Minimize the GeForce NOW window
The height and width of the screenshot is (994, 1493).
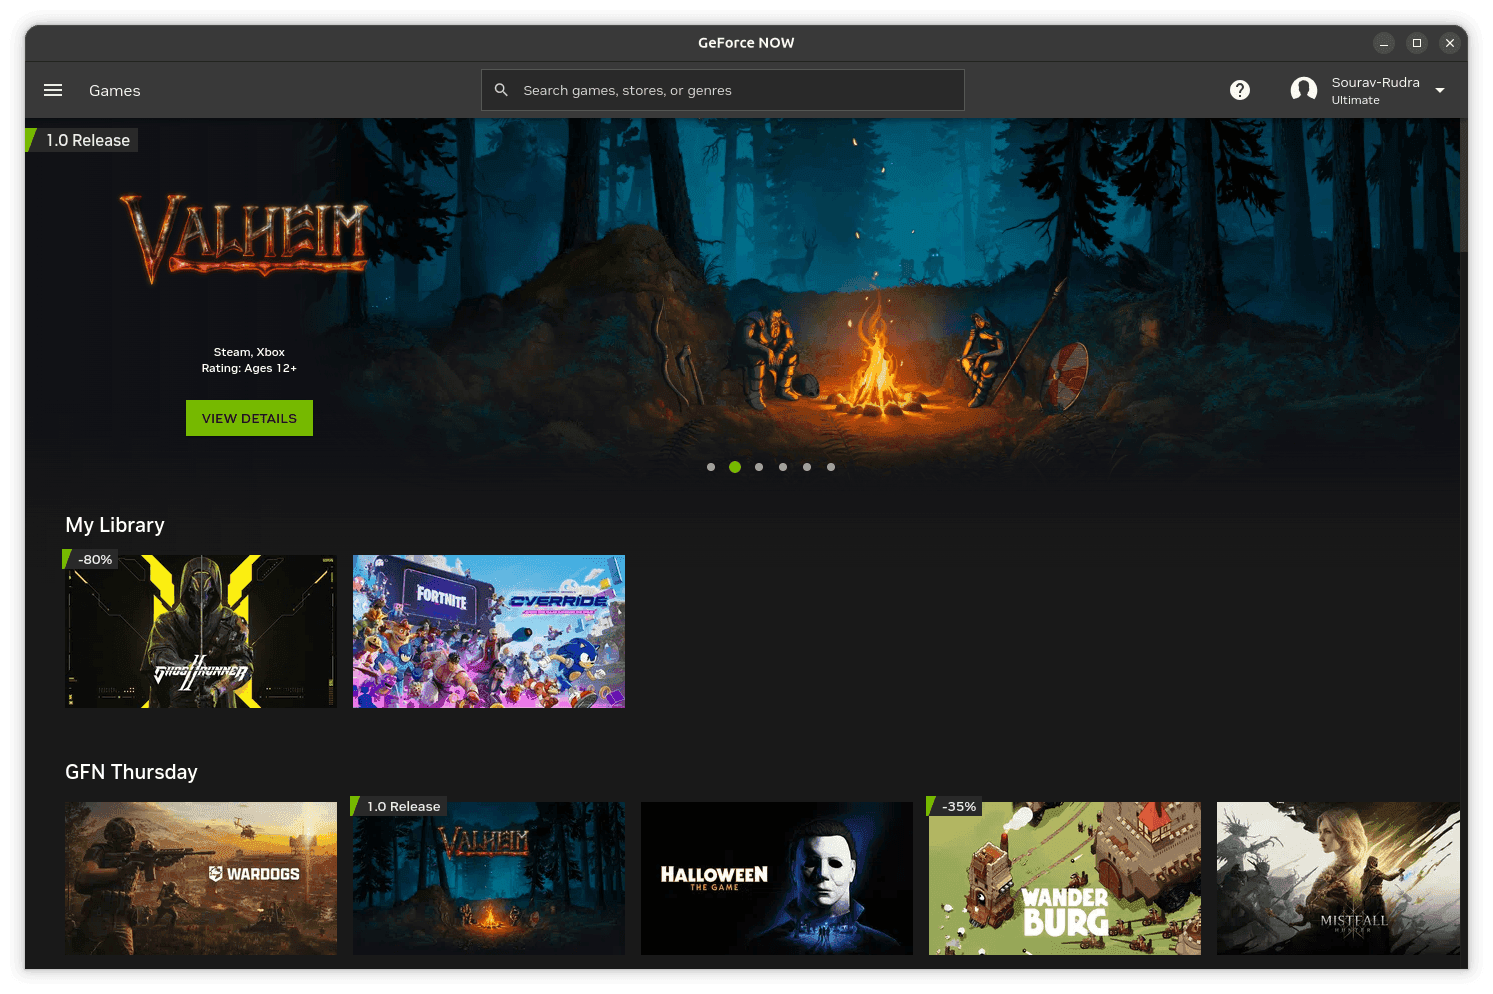(x=1384, y=43)
